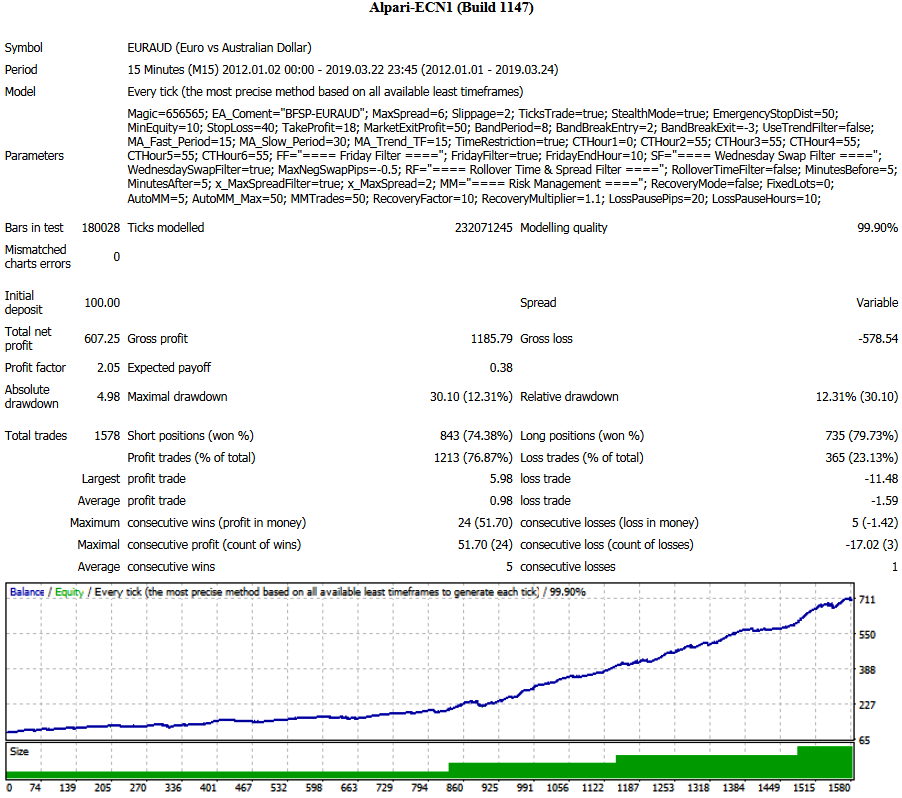
Task: Click the Profit trades value 1213 (76.87%)
Action: click(x=473, y=458)
